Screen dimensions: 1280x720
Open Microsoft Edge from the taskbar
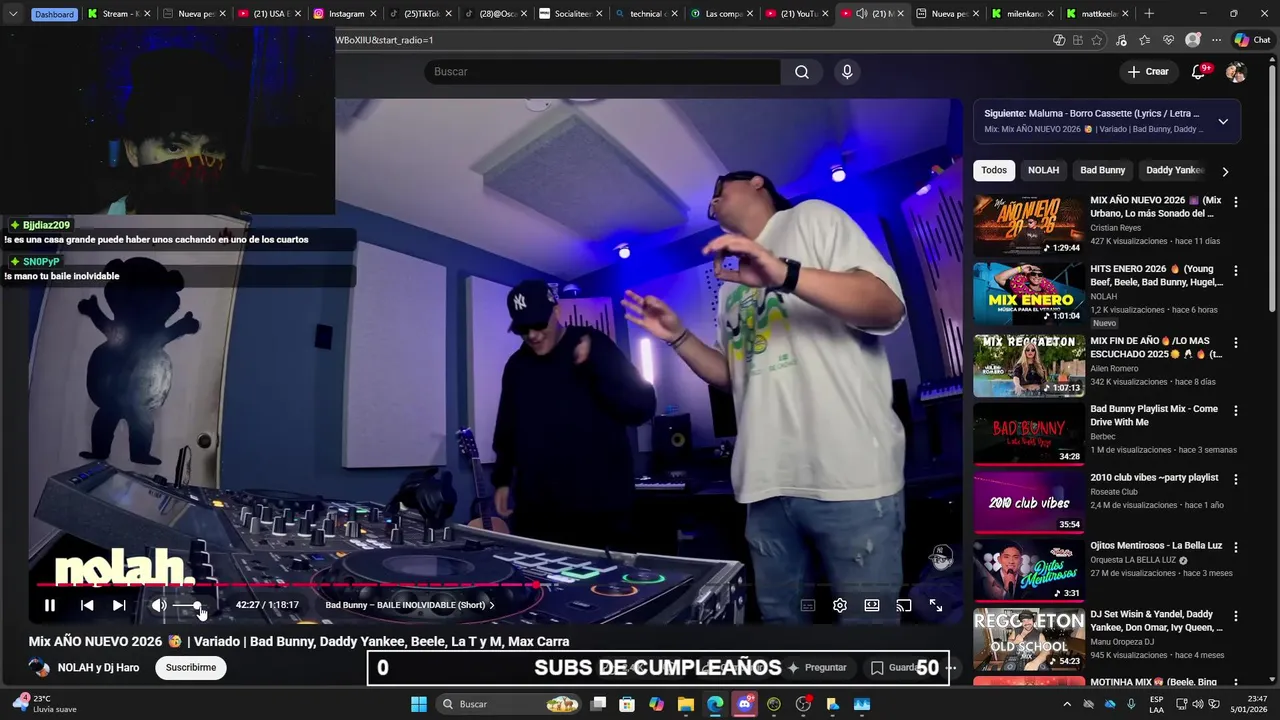715,704
